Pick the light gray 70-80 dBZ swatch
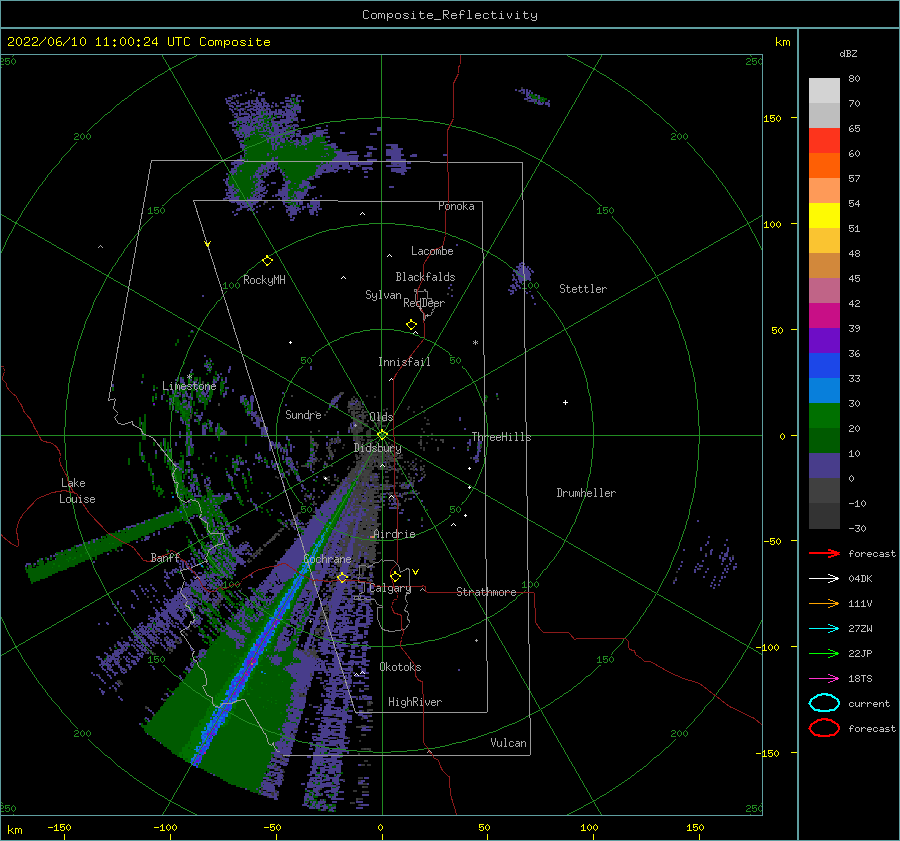 point(824,91)
